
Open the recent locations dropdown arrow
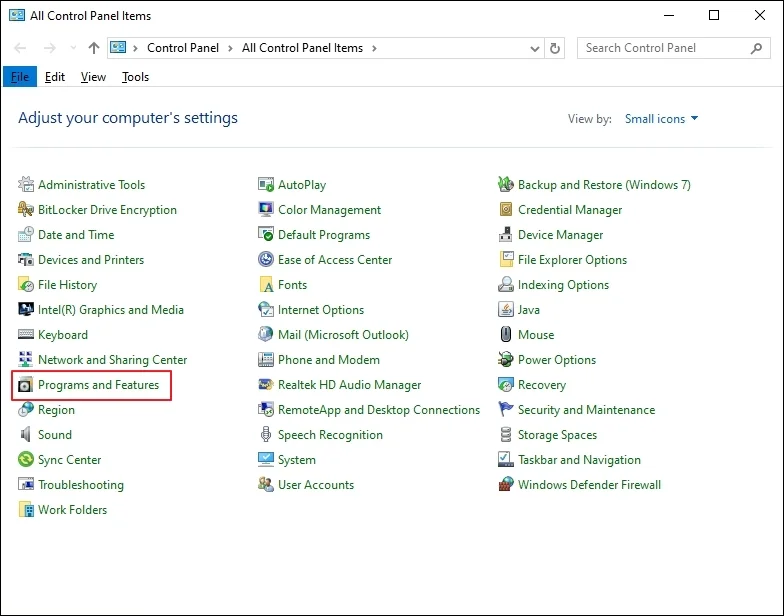tap(73, 48)
